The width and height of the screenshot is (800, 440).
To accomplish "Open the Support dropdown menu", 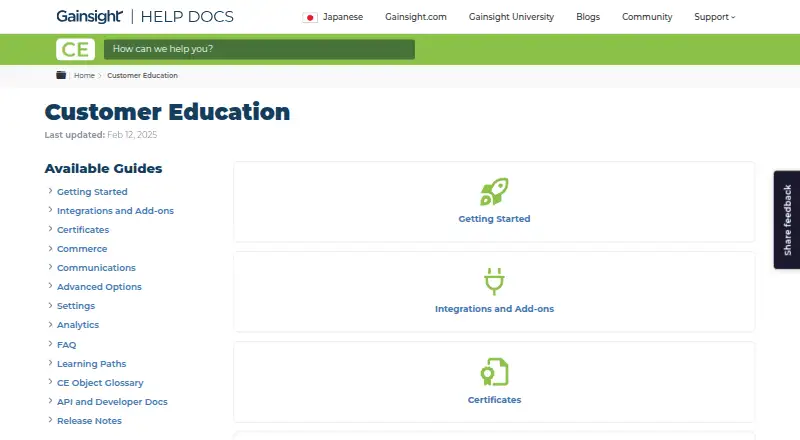I will (714, 17).
